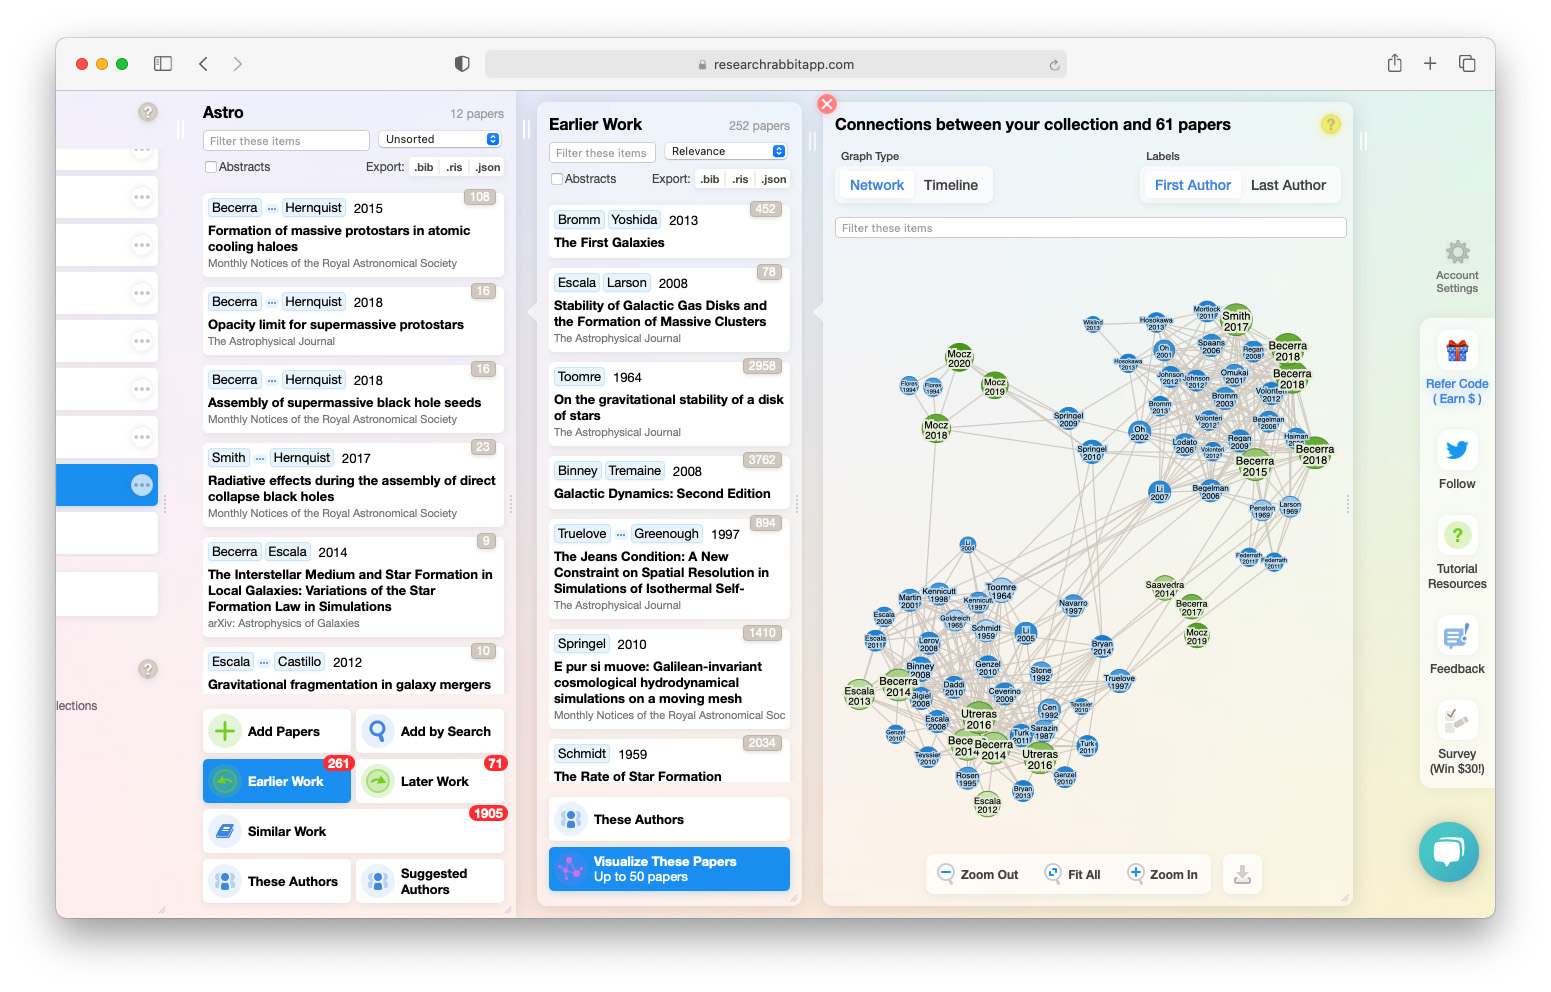Click the help icon above the collections label
Image resolution: width=1551 pixels, height=992 pixels.
pos(148,669)
